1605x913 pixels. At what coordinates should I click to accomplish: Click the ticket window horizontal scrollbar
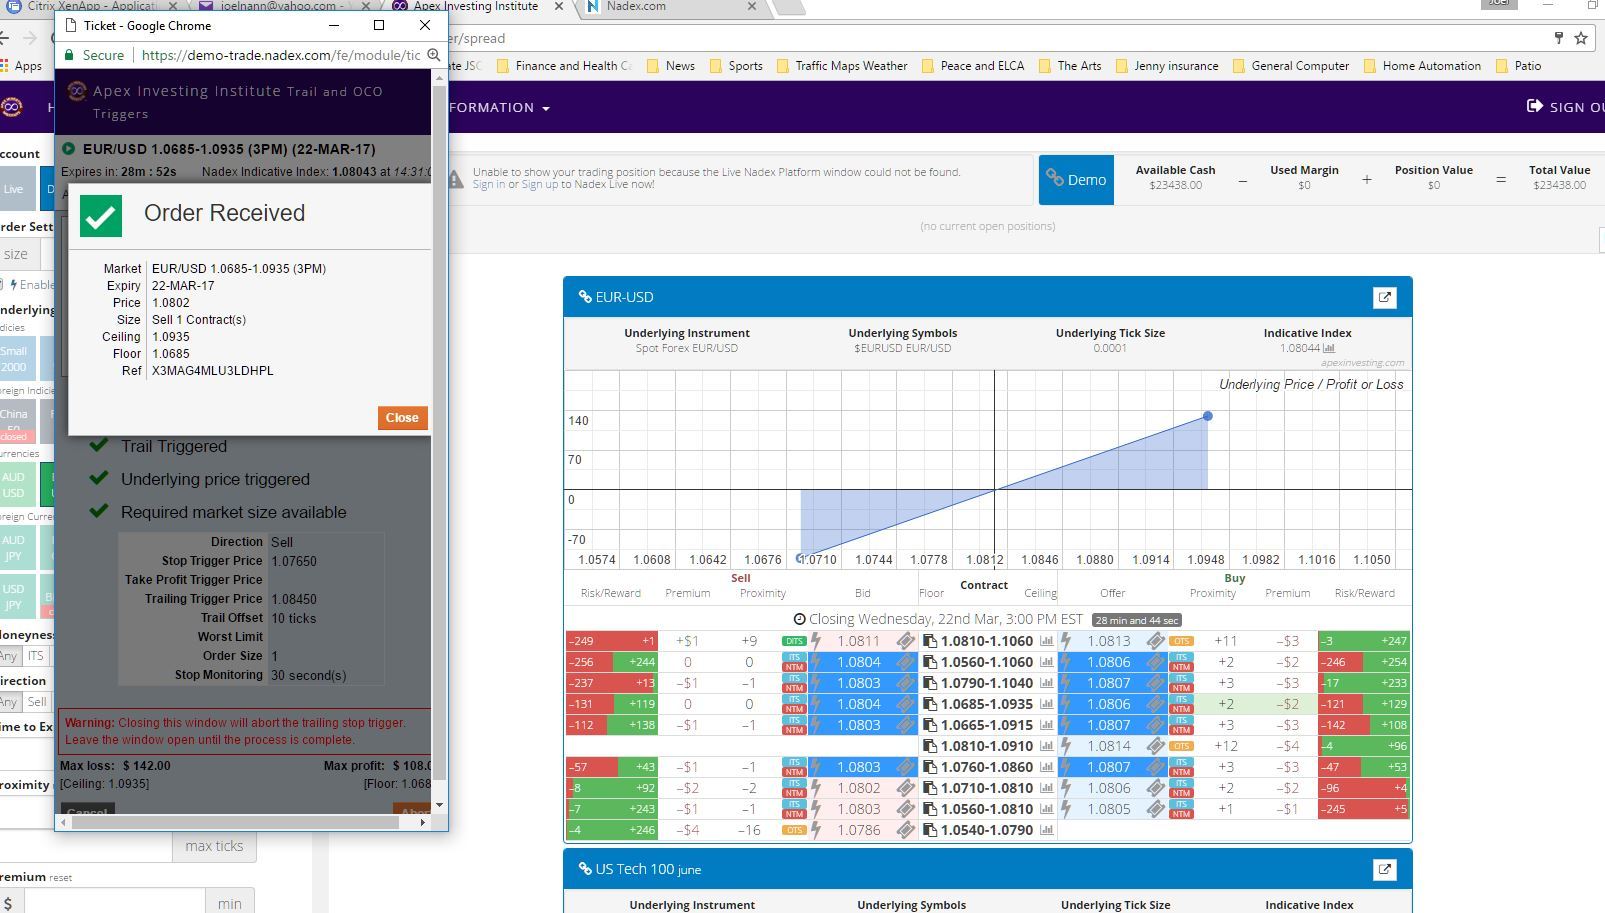point(240,822)
